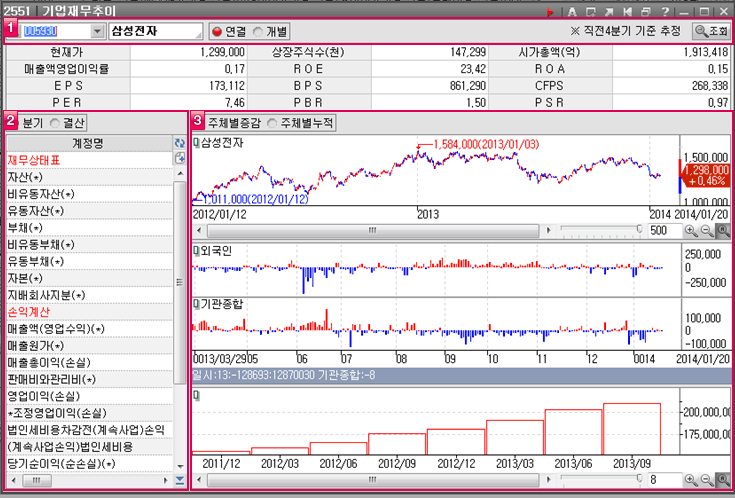Screen dimensions: 735x498
Task: Zoom in on the price chart
Action: click(x=690, y=231)
